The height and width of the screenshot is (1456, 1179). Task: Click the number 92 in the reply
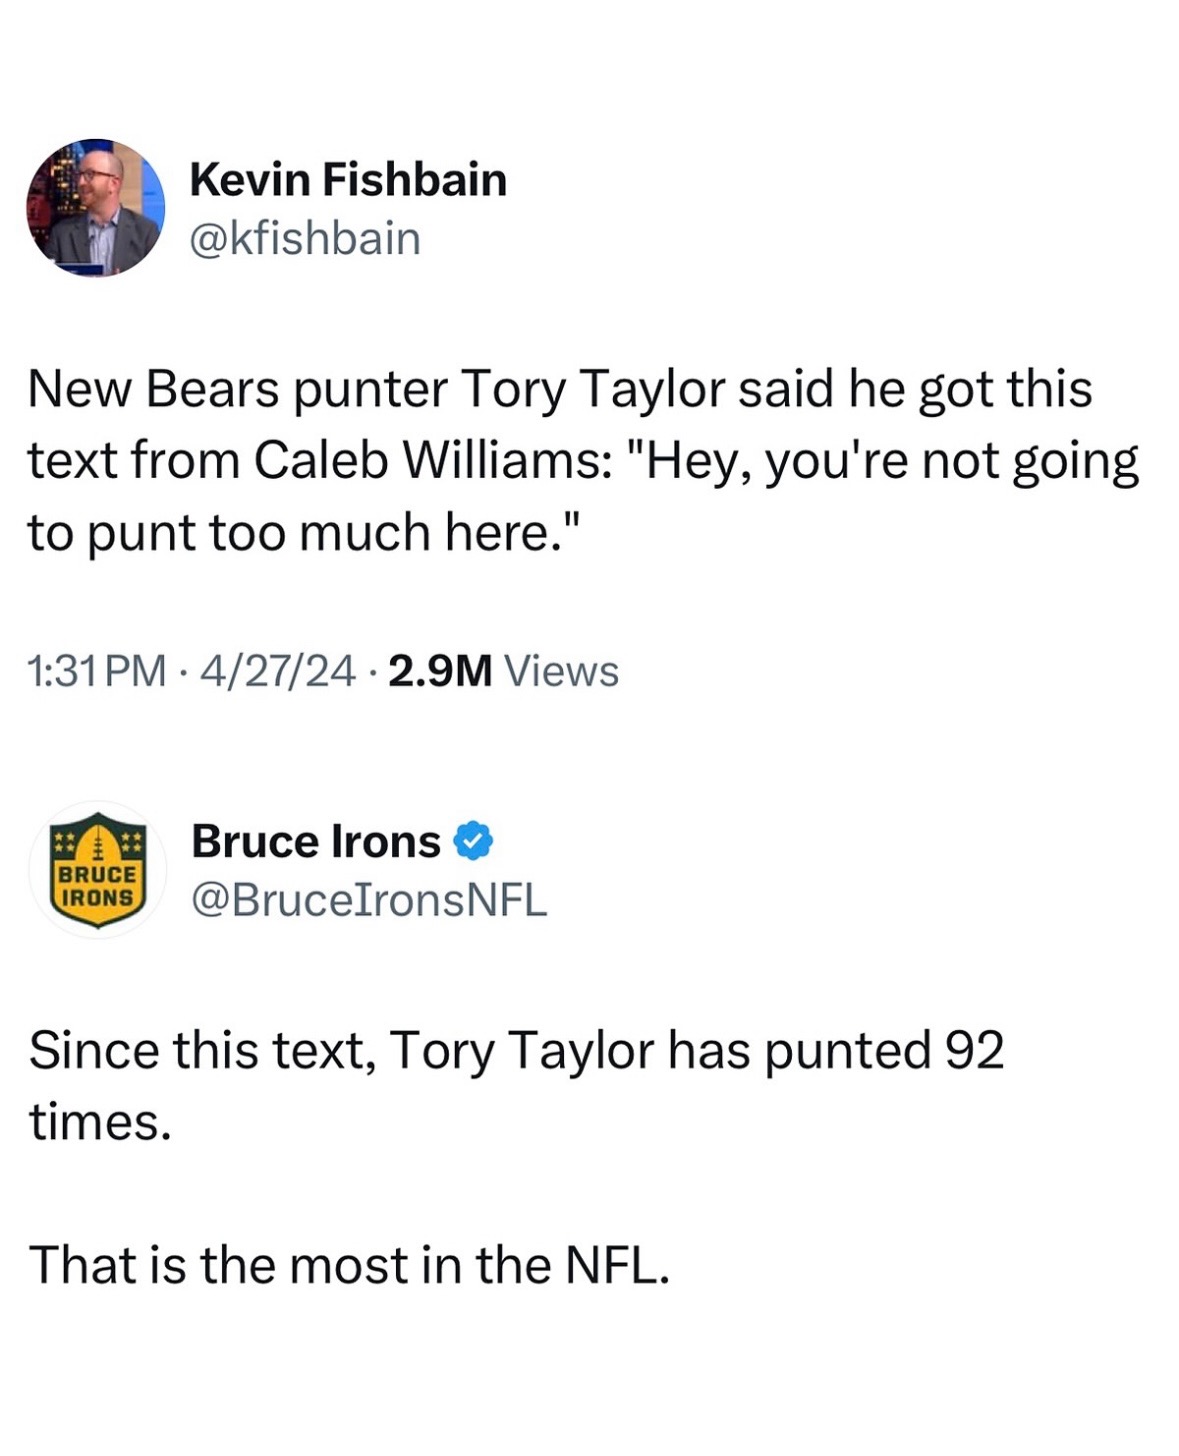point(973,1051)
